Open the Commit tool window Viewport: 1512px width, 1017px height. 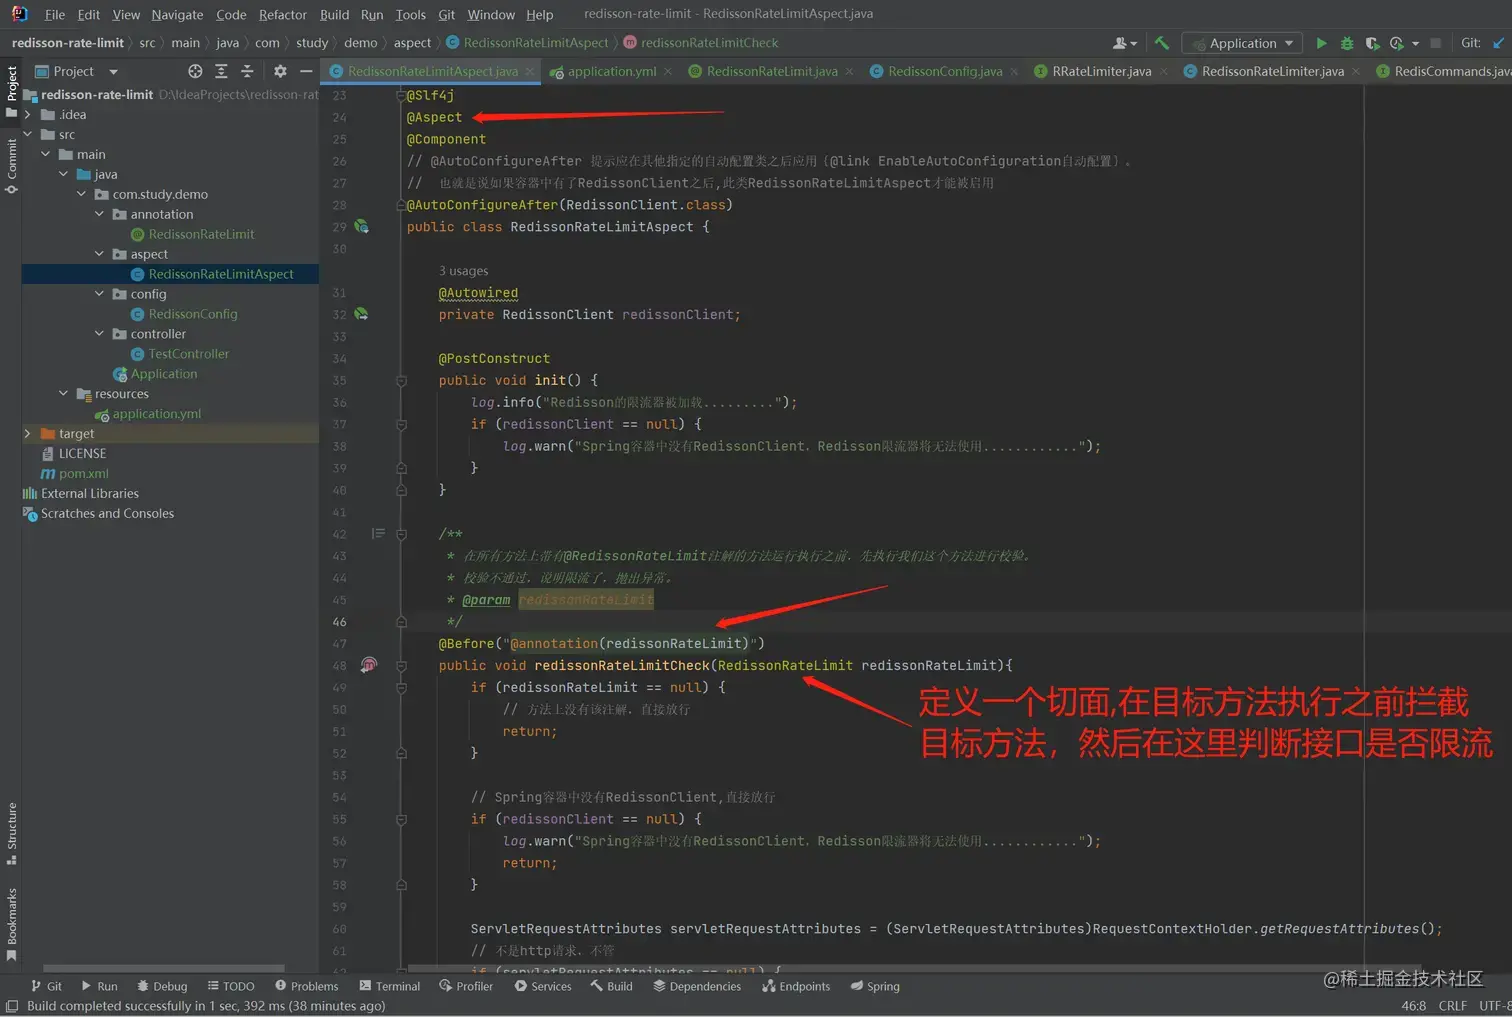(x=11, y=165)
